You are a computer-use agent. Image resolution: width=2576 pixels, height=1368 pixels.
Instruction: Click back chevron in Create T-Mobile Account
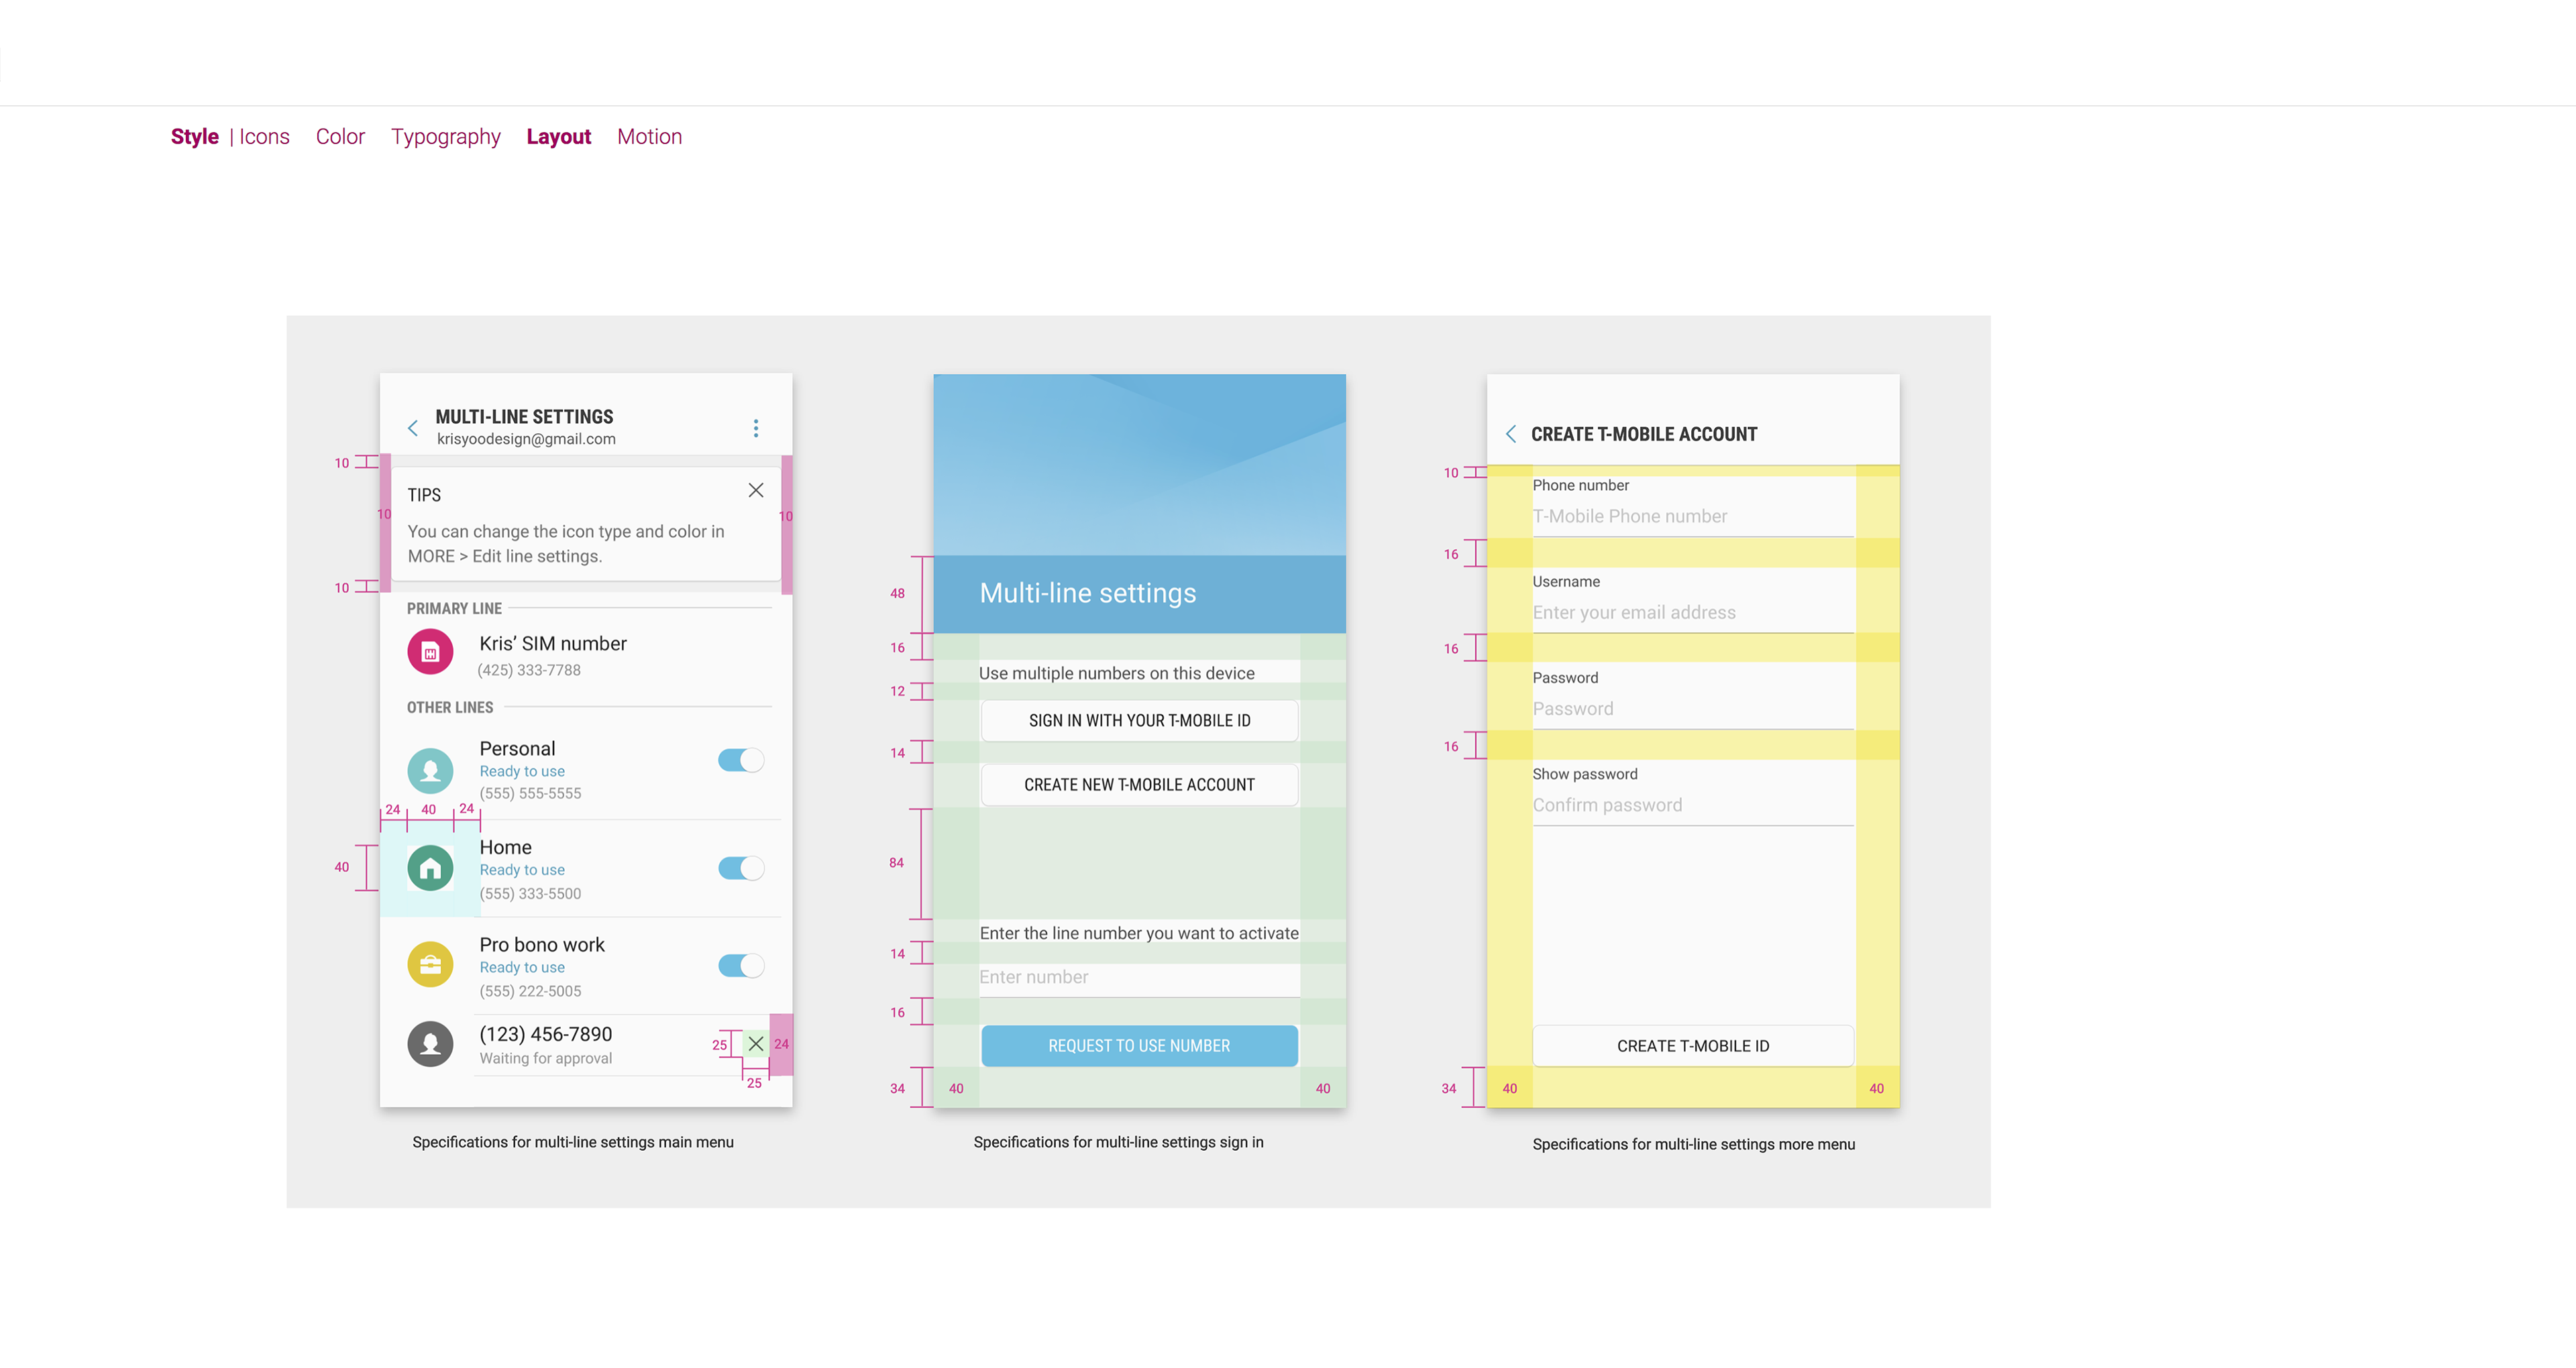click(x=1511, y=434)
